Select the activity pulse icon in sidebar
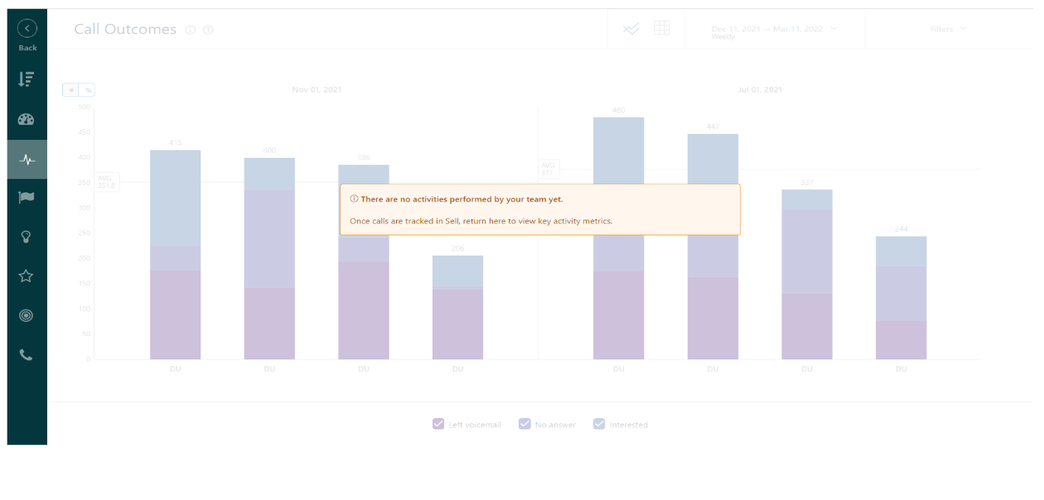The height and width of the screenshot is (500, 1044). [27, 159]
